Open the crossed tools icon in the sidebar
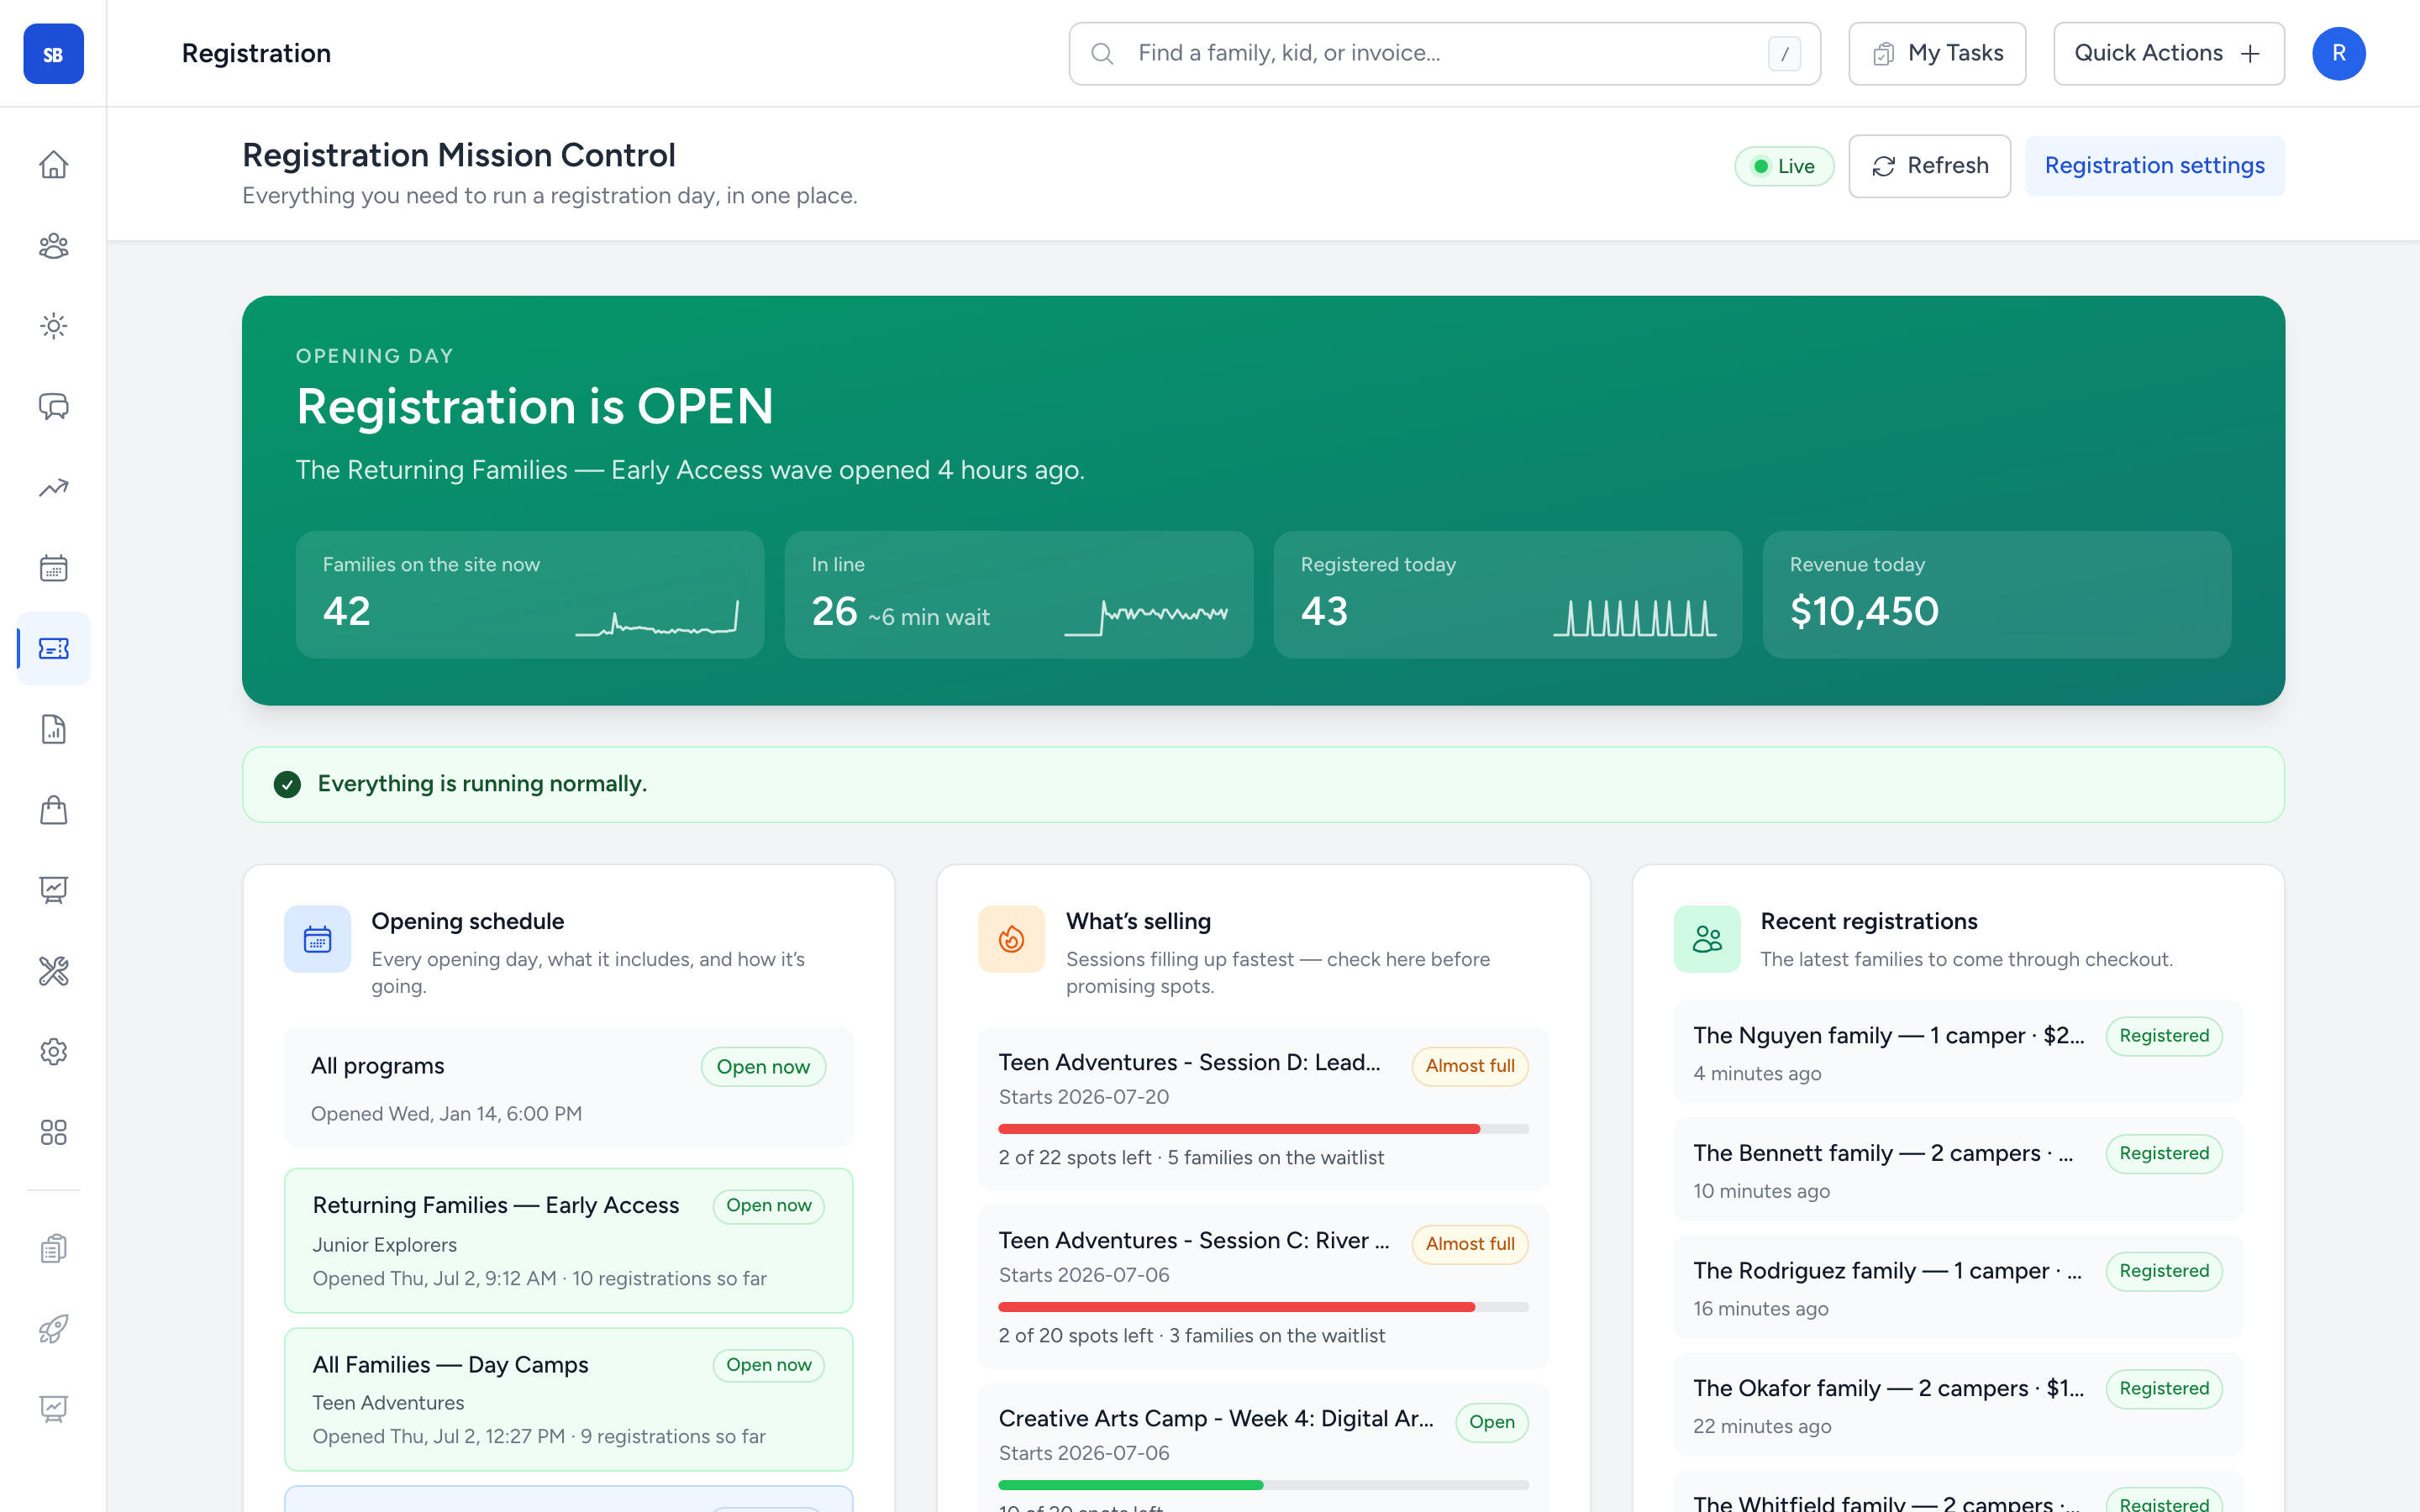The width and height of the screenshot is (2420, 1512). click(x=53, y=971)
